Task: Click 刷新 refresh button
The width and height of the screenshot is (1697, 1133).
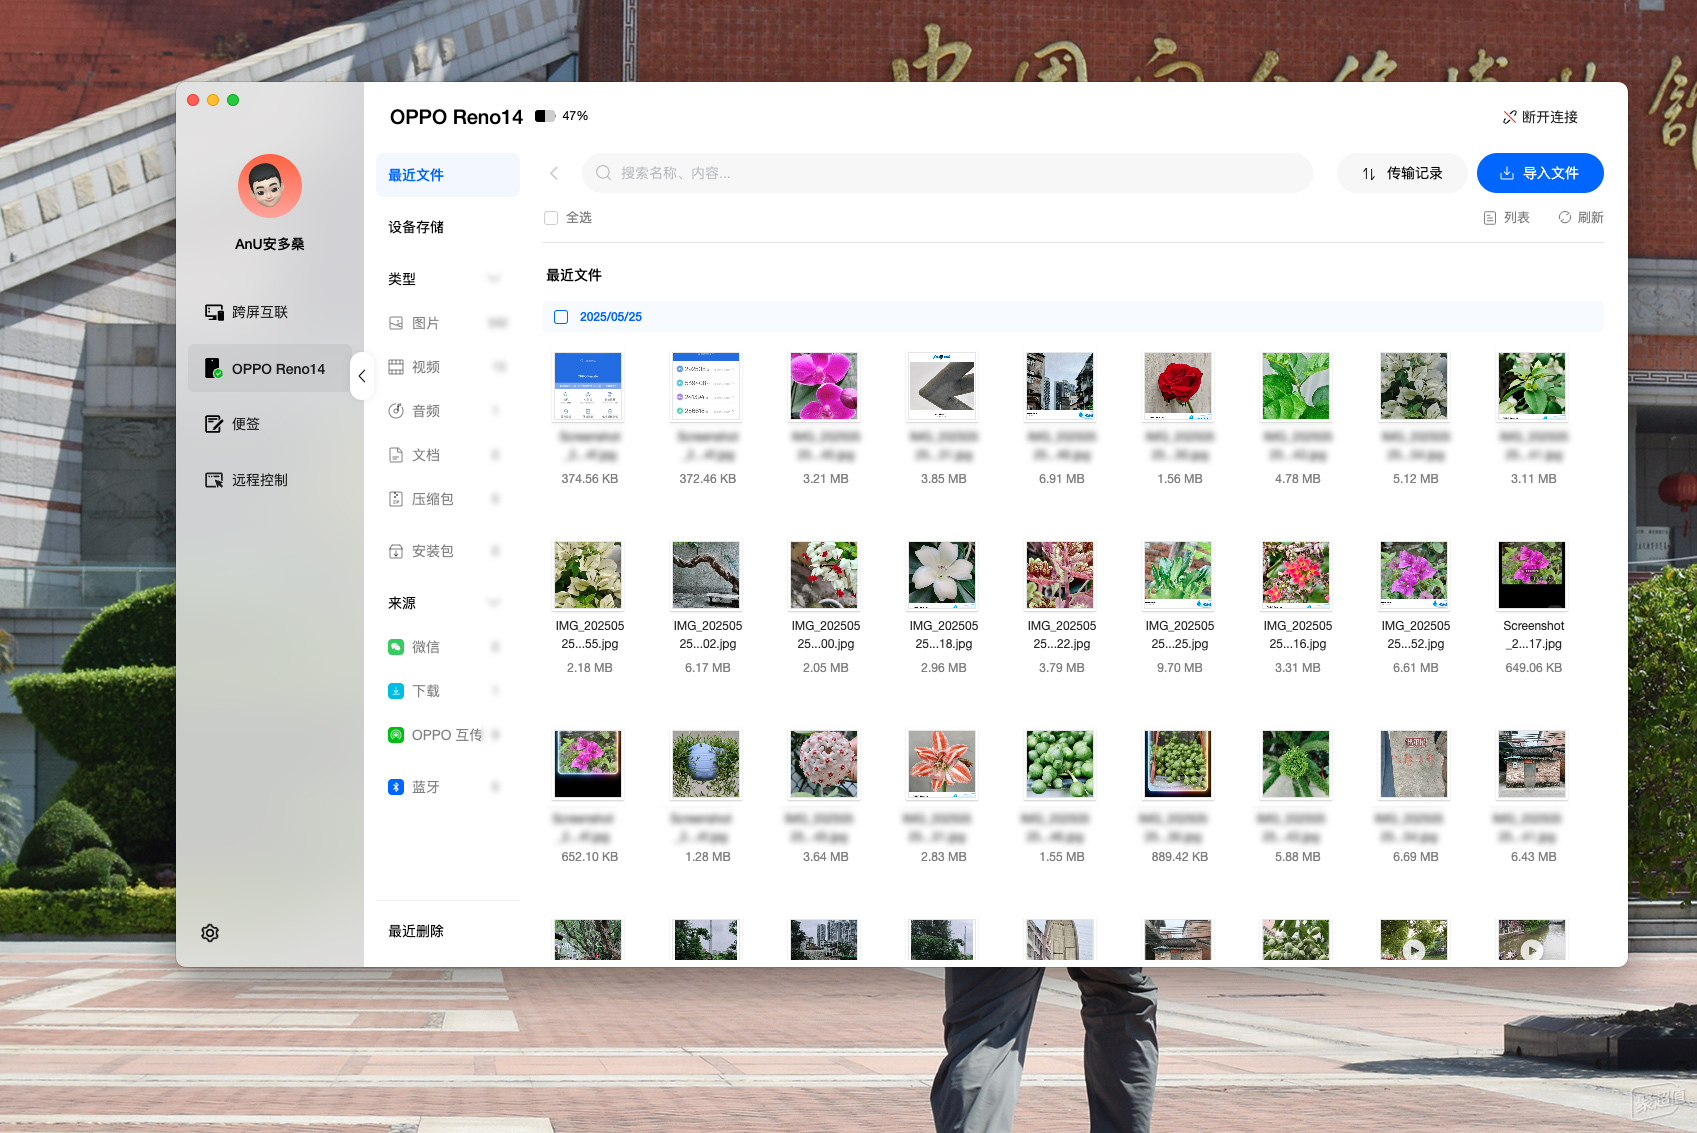Action: 1581,217
